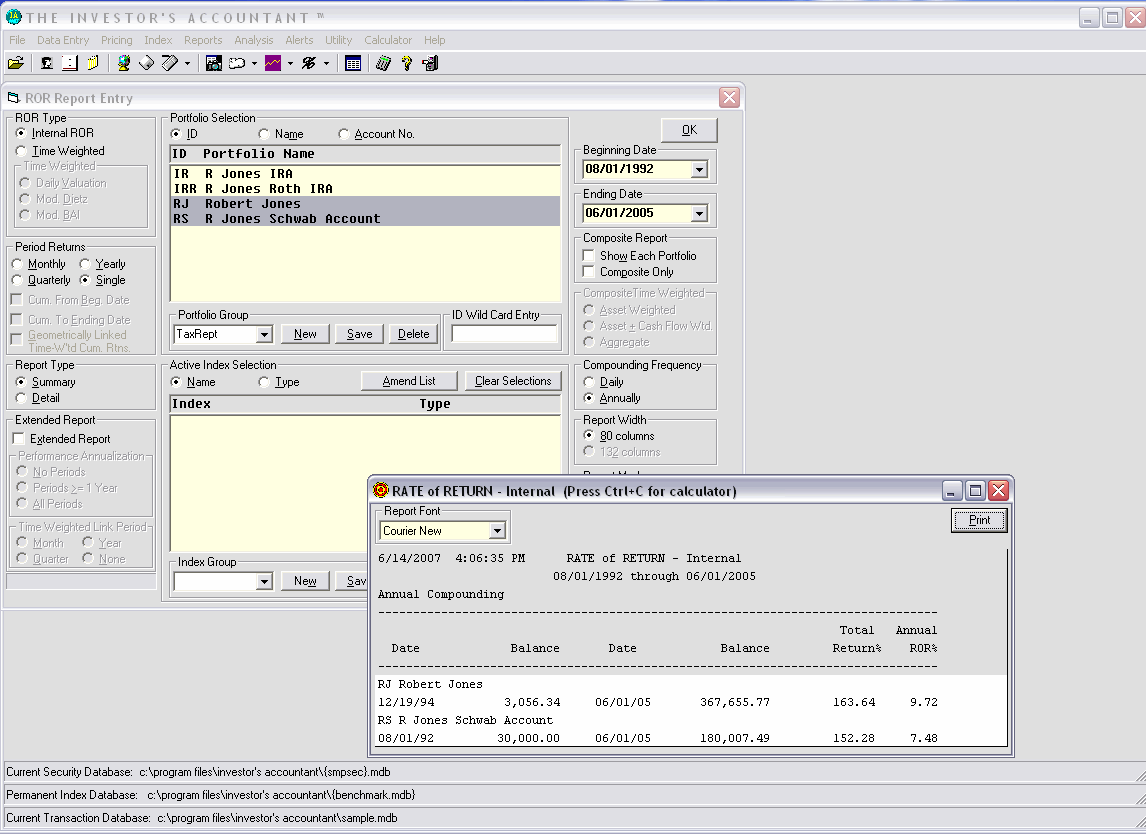
Task: Expand the Report Font Courier New dropdown
Action: click(497, 531)
